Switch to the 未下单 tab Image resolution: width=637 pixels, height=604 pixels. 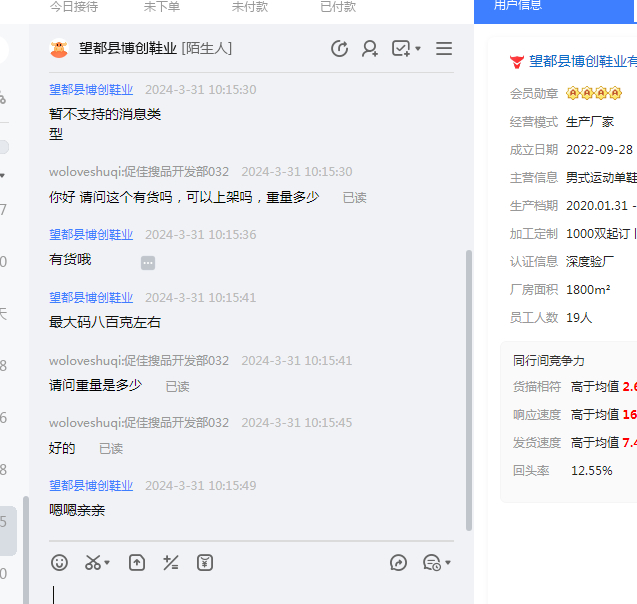pos(162,6)
